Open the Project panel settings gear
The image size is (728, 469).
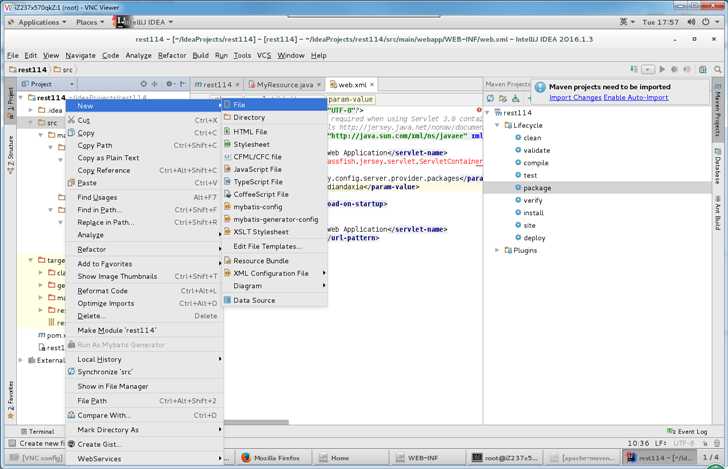click(x=170, y=84)
